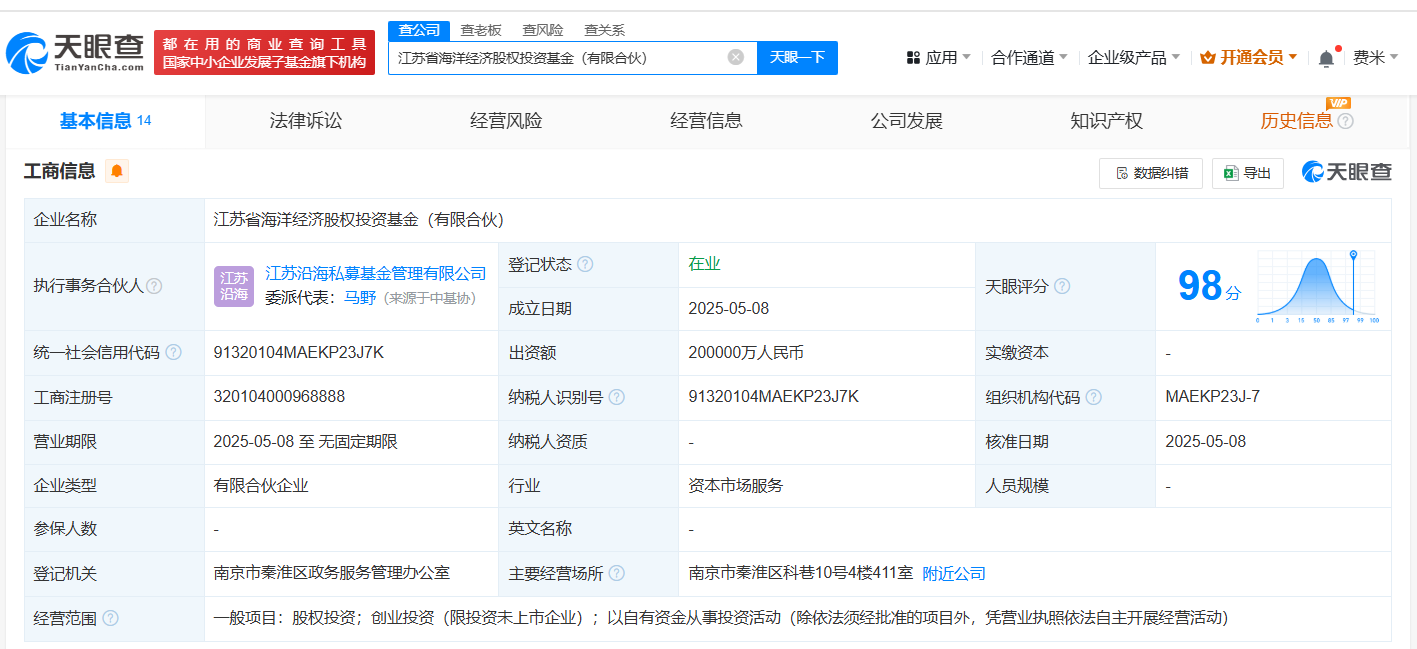Click help icon next to 组织机构代码

[1094, 397]
